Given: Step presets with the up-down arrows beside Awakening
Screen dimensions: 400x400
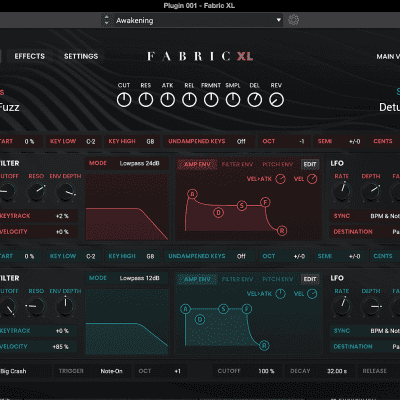Looking at the screenshot, I should (107, 20).
